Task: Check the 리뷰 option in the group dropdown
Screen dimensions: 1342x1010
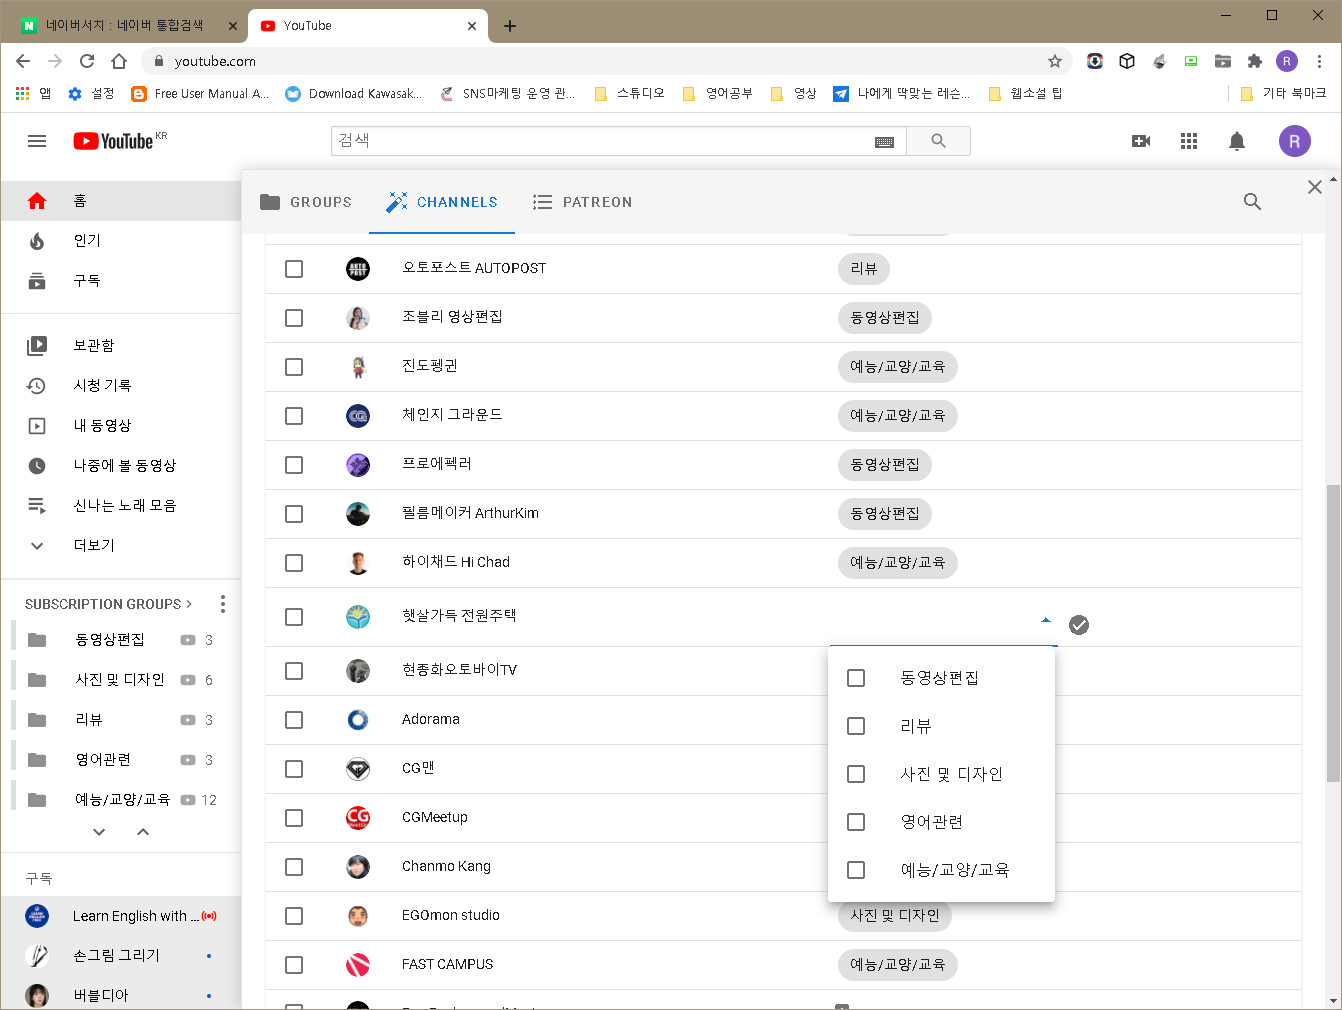Action: (x=856, y=726)
